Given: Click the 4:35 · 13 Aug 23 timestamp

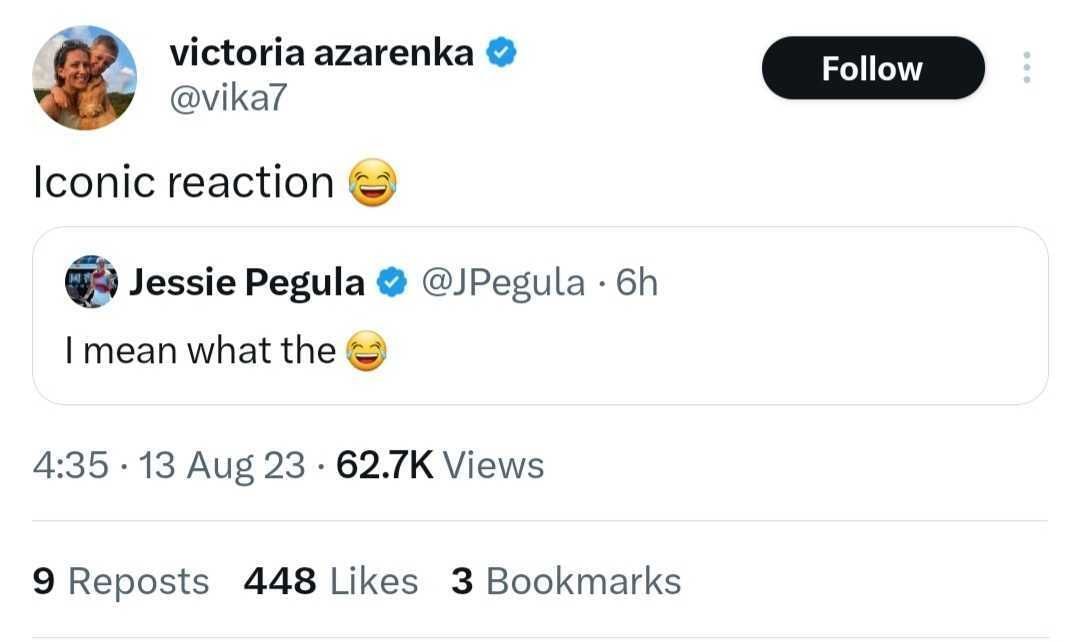Looking at the screenshot, I should (x=169, y=465).
